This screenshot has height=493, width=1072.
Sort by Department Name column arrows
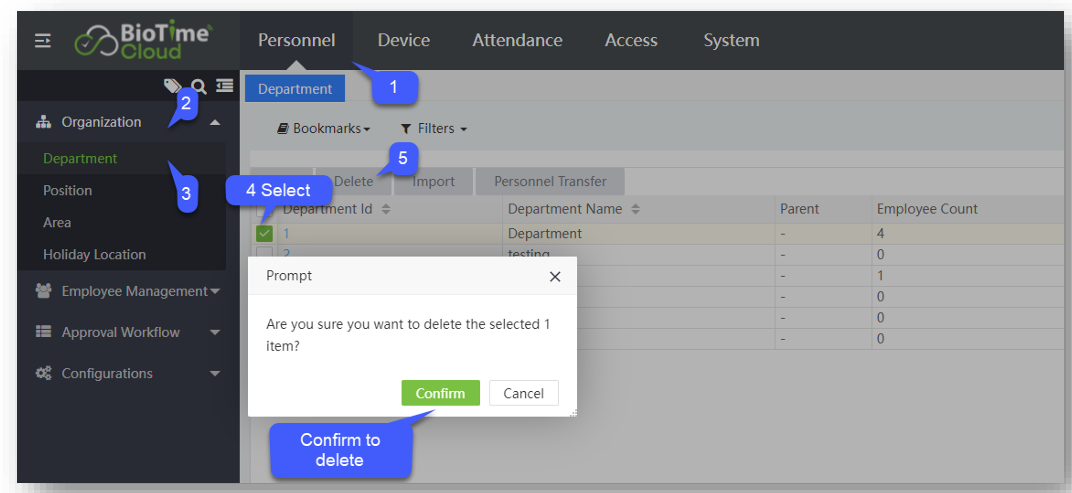tap(635, 210)
